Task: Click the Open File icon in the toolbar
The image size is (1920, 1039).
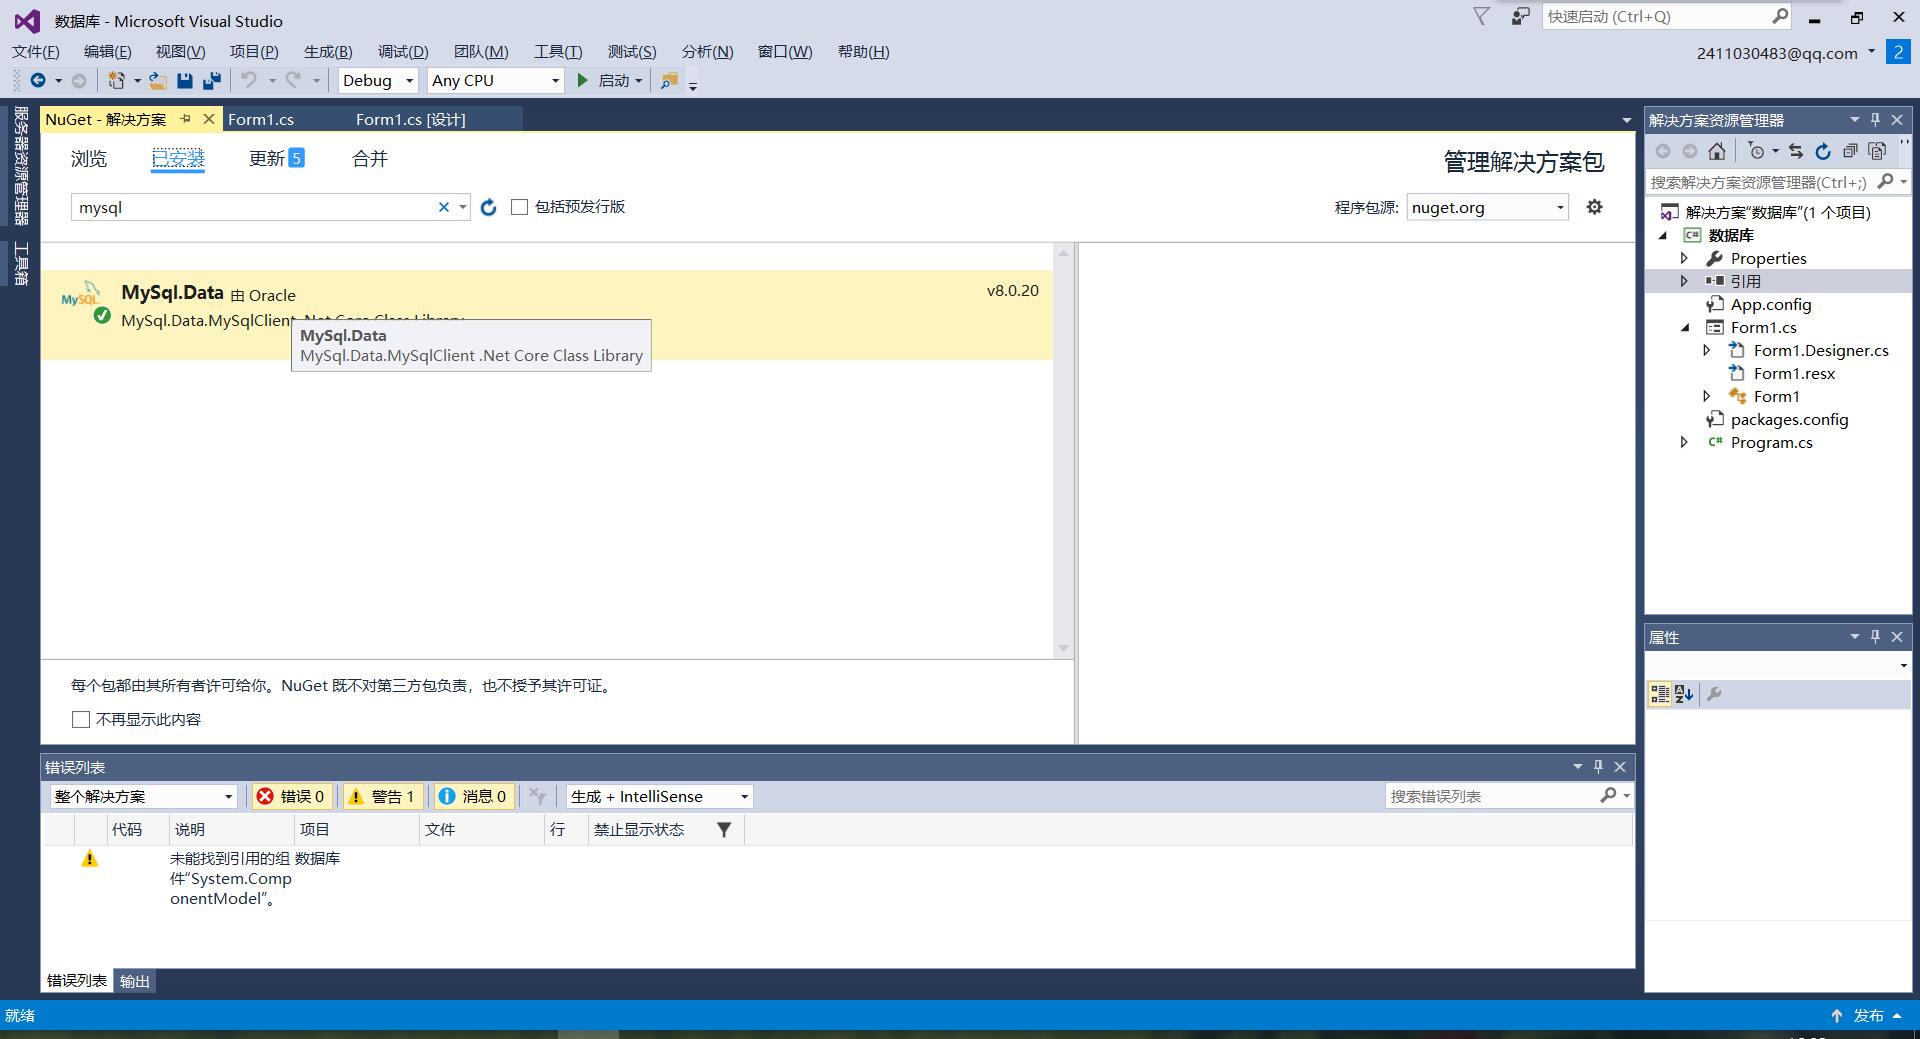Action: (x=158, y=80)
